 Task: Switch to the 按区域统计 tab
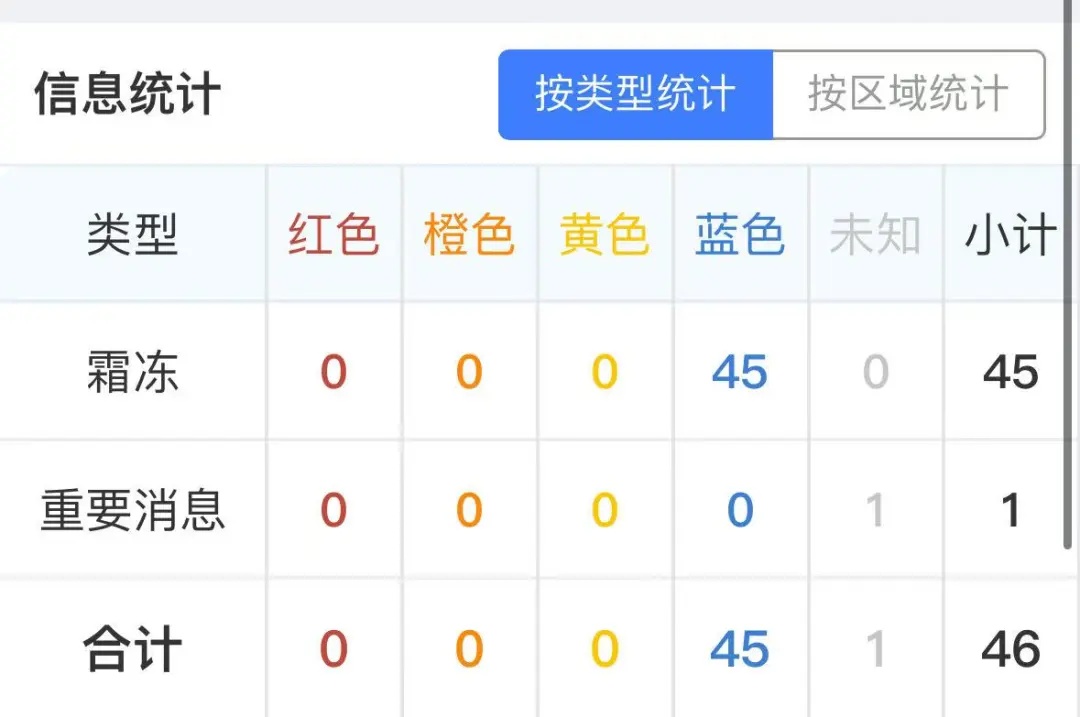coord(908,94)
